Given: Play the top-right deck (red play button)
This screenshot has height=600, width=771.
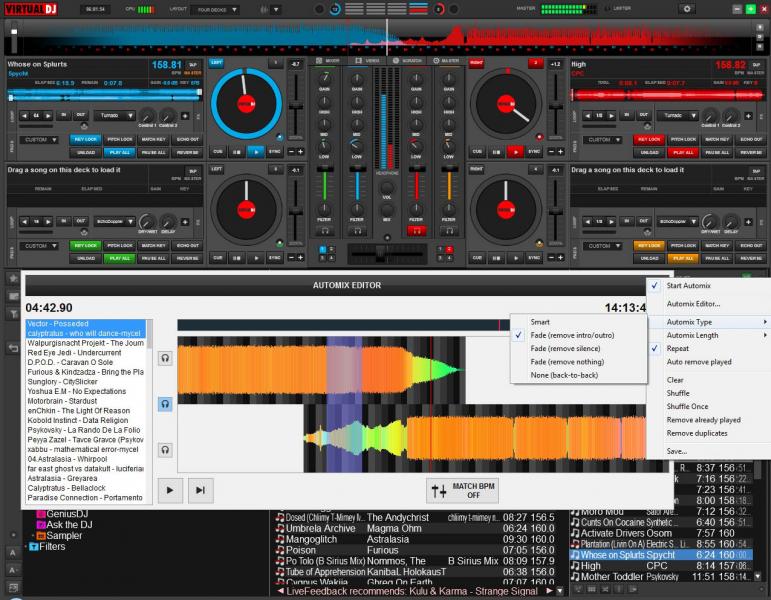Looking at the screenshot, I should (x=515, y=152).
